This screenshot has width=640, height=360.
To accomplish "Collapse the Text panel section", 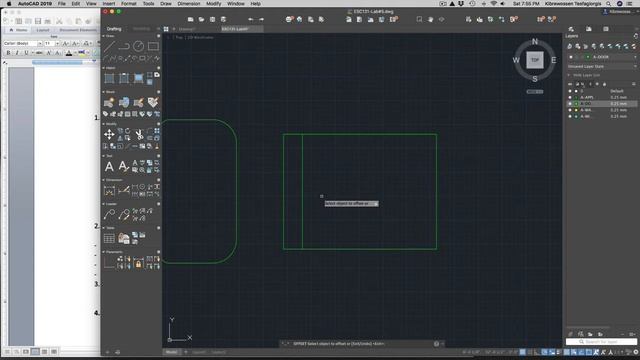I will click(103, 156).
